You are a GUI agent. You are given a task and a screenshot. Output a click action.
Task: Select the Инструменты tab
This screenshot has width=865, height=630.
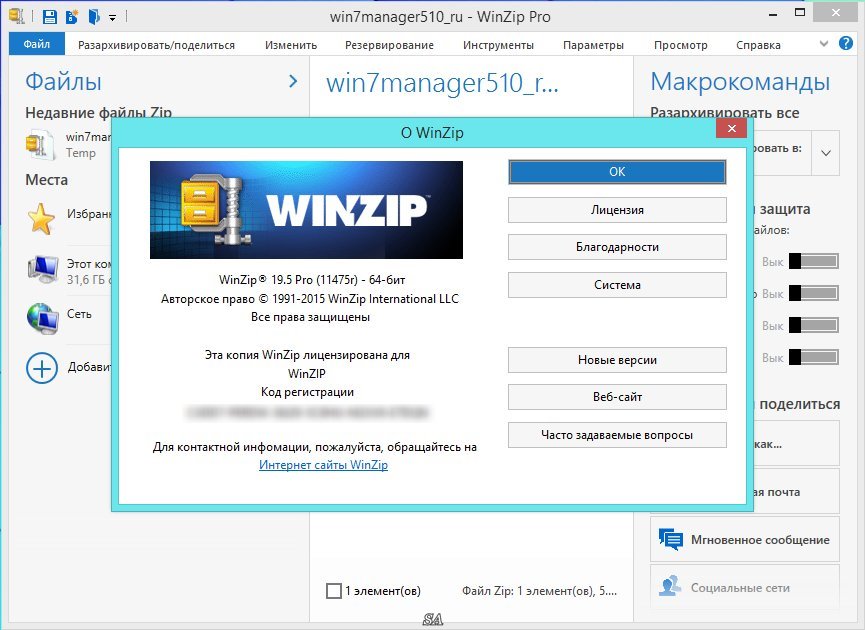(x=498, y=45)
